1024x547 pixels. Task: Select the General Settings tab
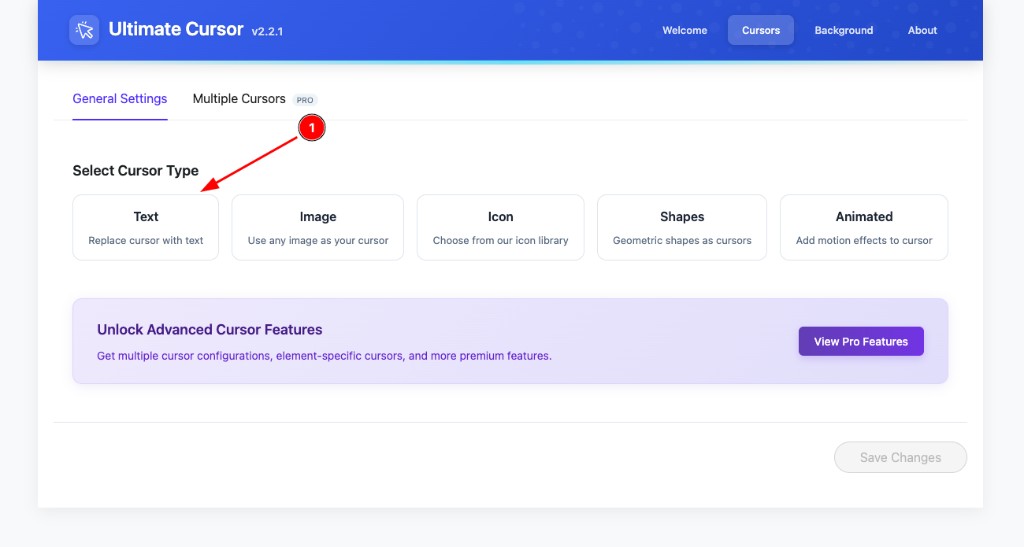point(120,99)
